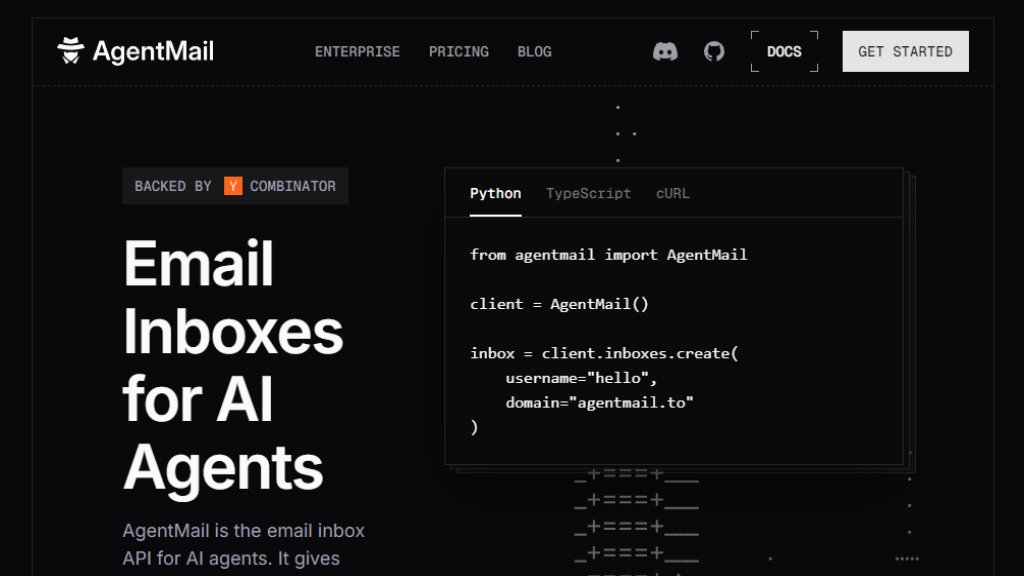Open the Discord community icon
Image resolution: width=1024 pixels, height=576 pixels.
pos(665,52)
